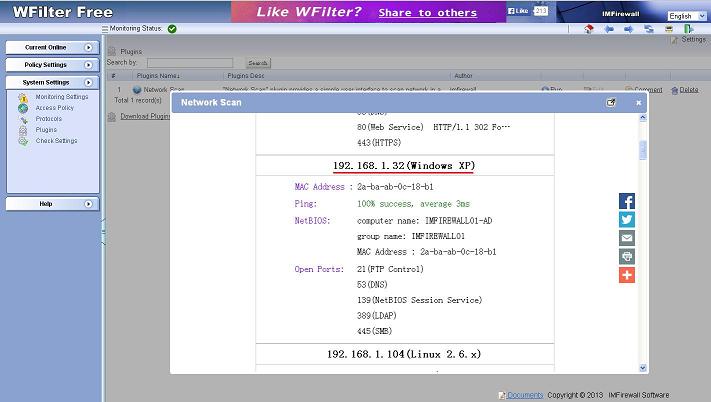Viewport: 711px width, 402px height.
Task: Click the IMFirewall header link
Action: 620,14
